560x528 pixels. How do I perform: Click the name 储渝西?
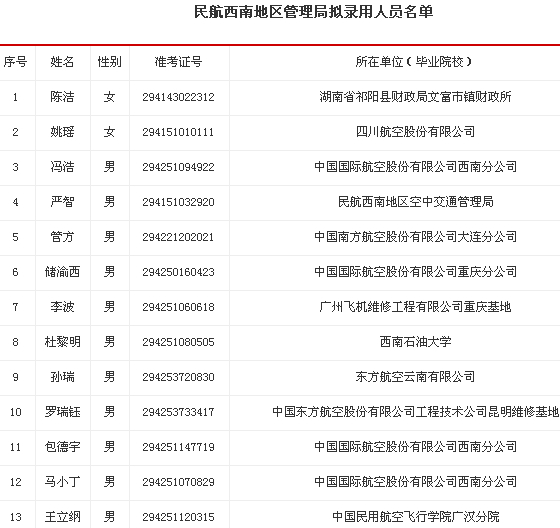click(x=62, y=272)
